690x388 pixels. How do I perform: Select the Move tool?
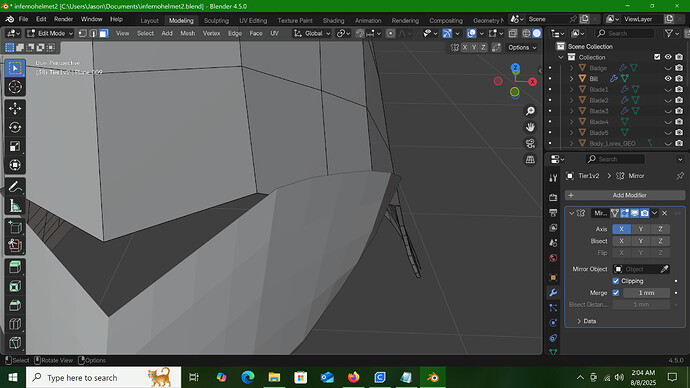coord(15,109)
